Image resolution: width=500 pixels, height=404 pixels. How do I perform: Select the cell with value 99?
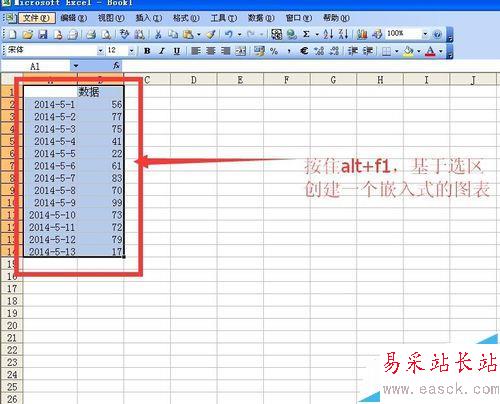[101, 203]
